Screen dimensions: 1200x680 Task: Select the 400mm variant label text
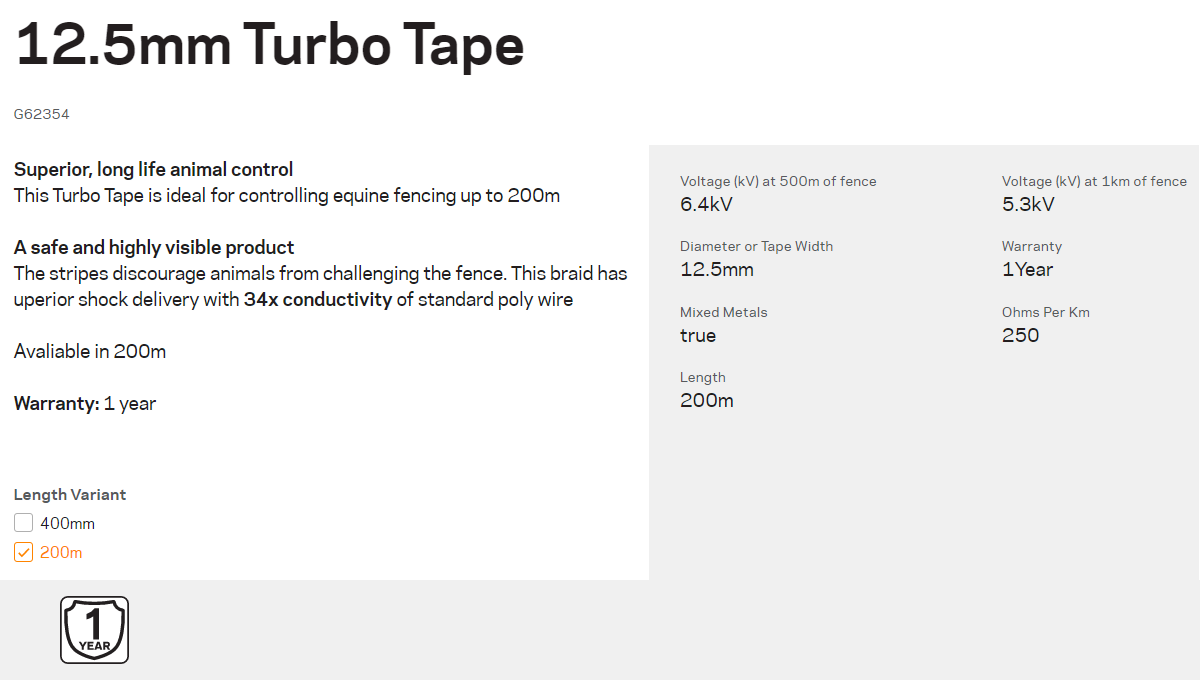pos(68,523)
